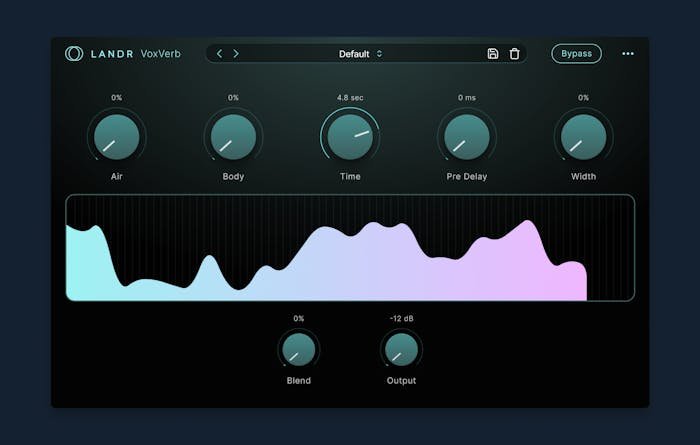Toggle the Bypass button
This screenshot has width=700, height=445.
pyautogui.click(x=576, y=54)
